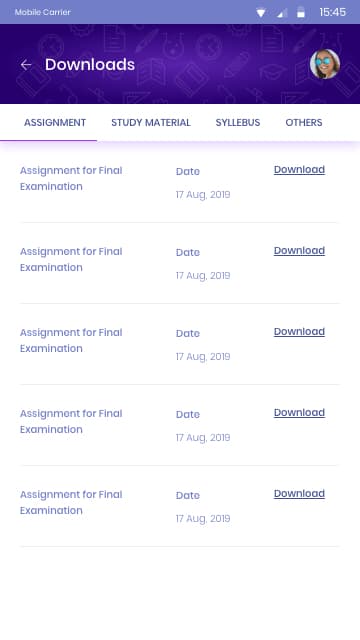Image resolution: width=360 pixels, height=640 pixels.
Task: Tap the battery status icon
Action: click(x=301, y=12)
